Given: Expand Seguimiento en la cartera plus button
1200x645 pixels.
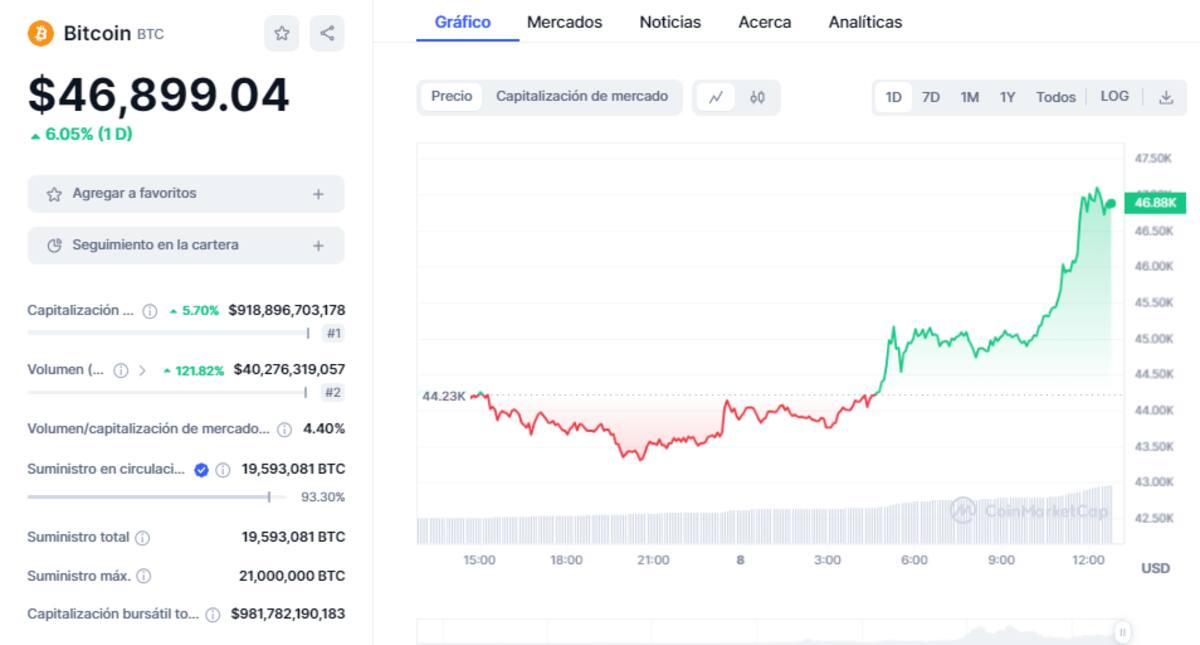Looking at the screenshot, I should pyautogui.click(x=318, y=245).
